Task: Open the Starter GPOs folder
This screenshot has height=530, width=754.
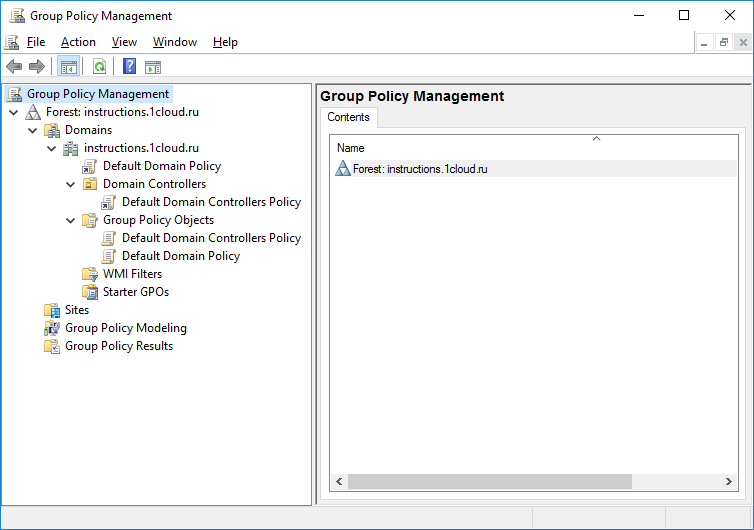Action: pyautogui.click(x=135, y=292)
